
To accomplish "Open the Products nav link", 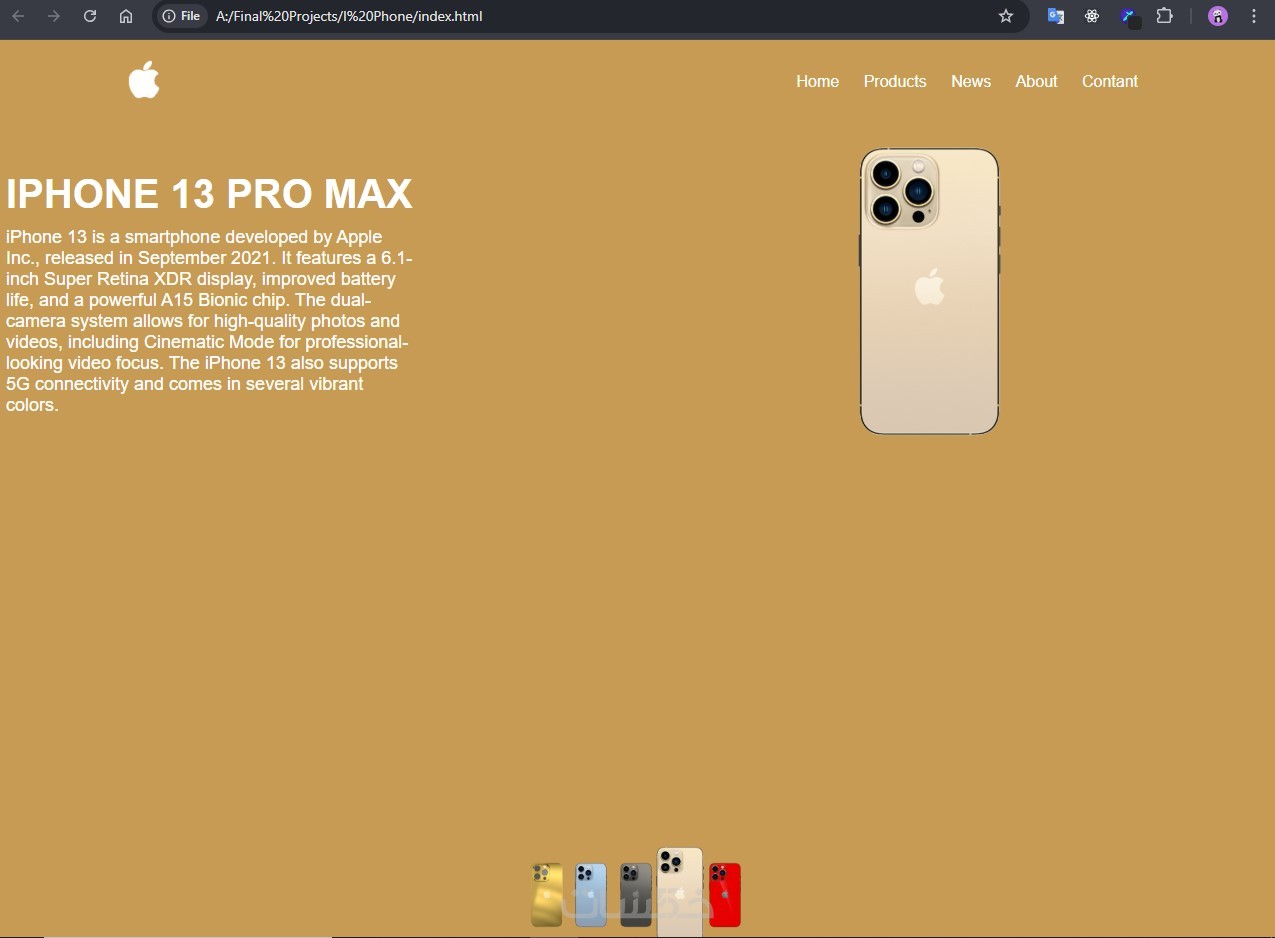I will 895,81.
